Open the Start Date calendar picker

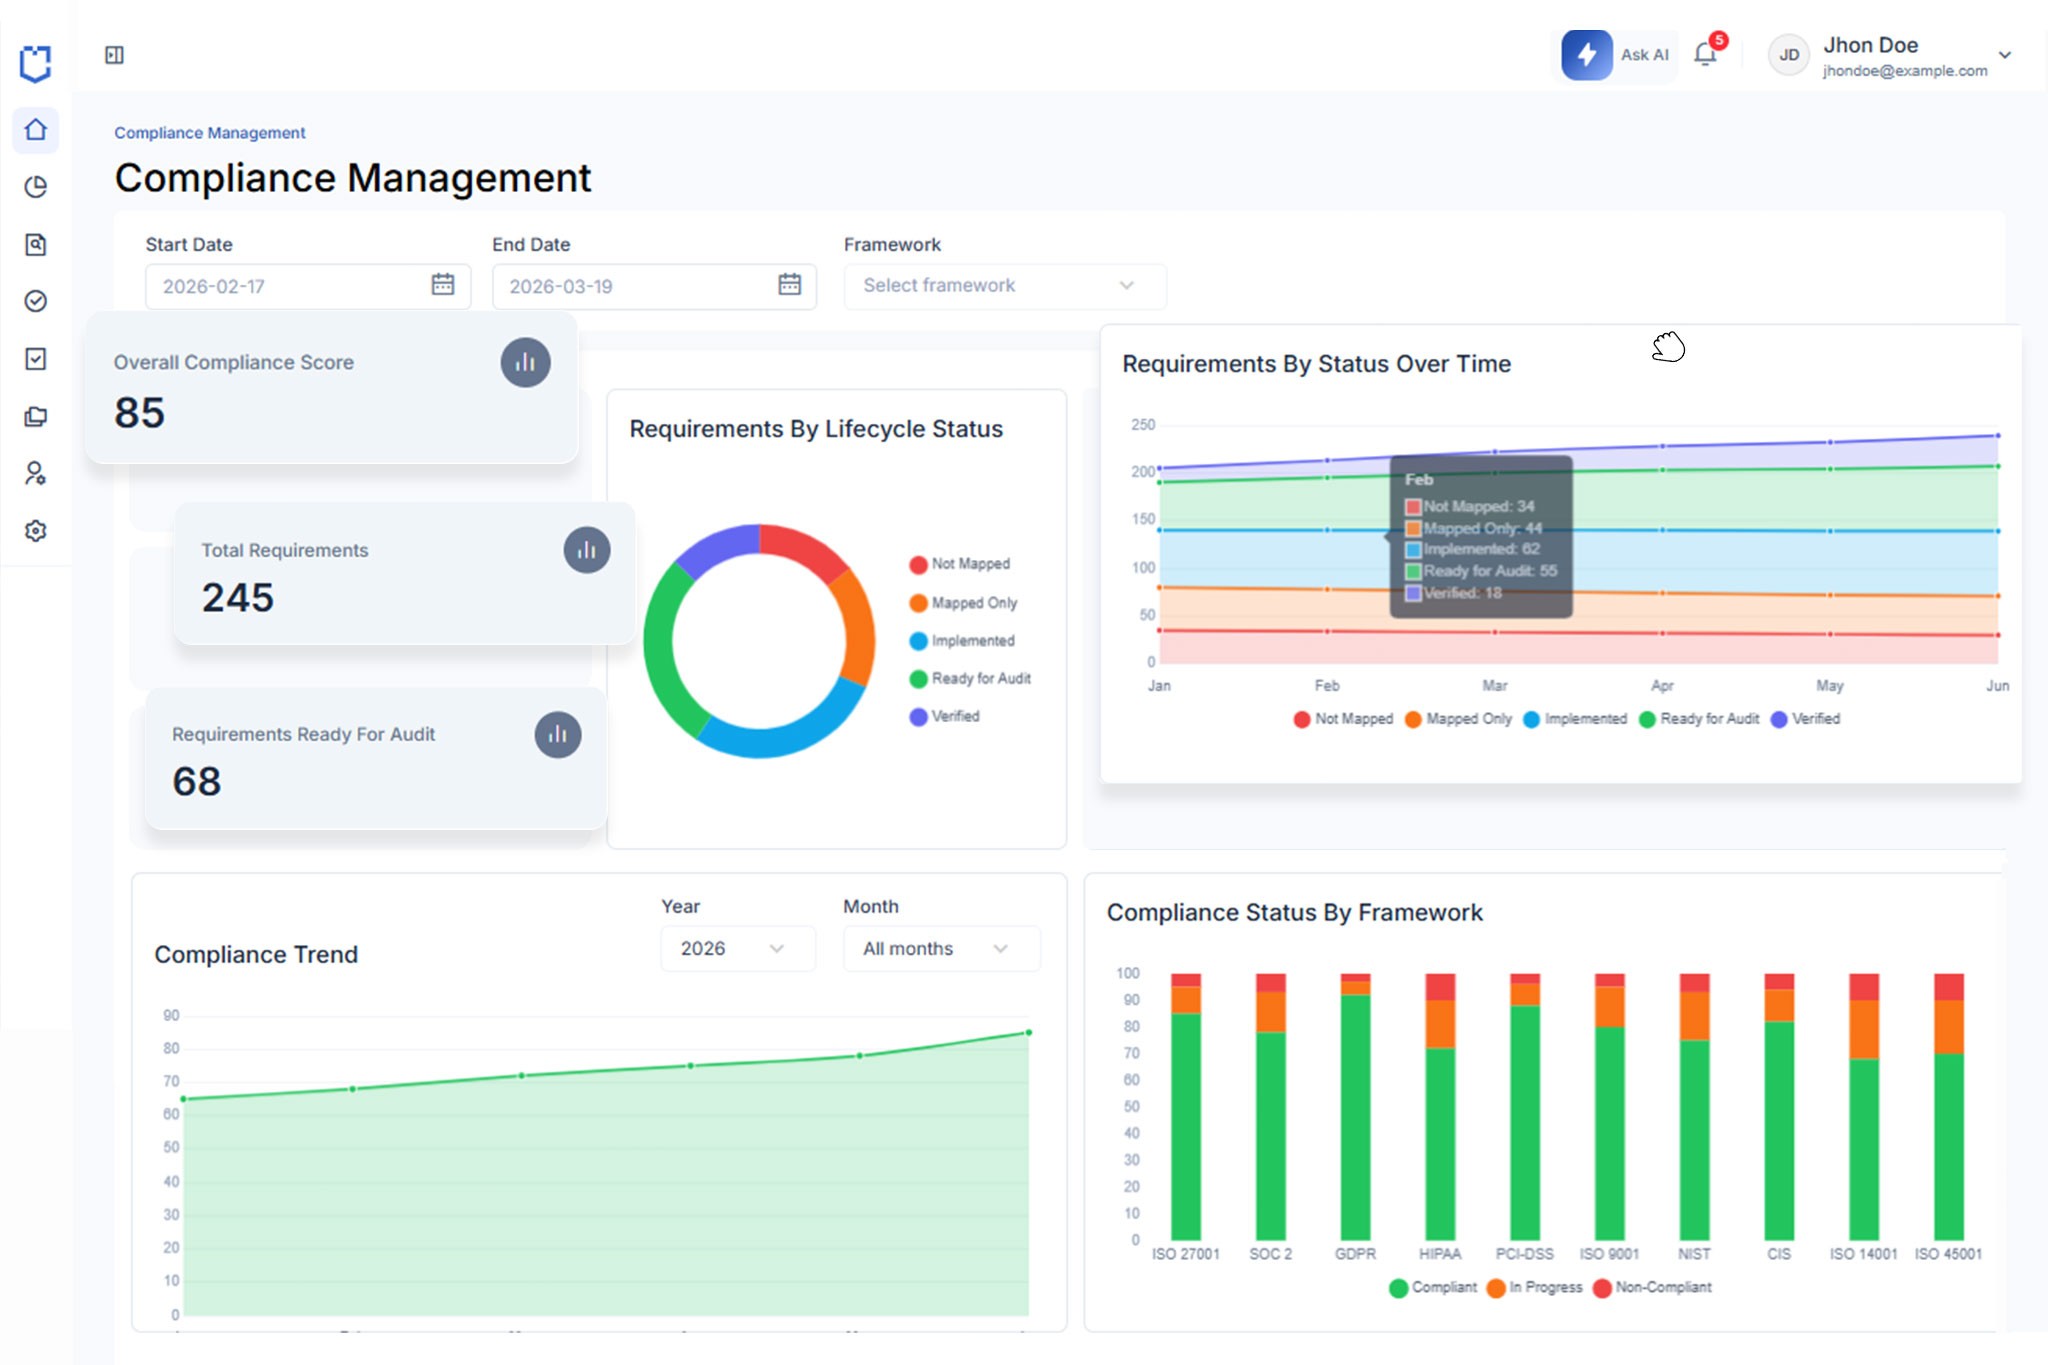(x=442, y=285)
